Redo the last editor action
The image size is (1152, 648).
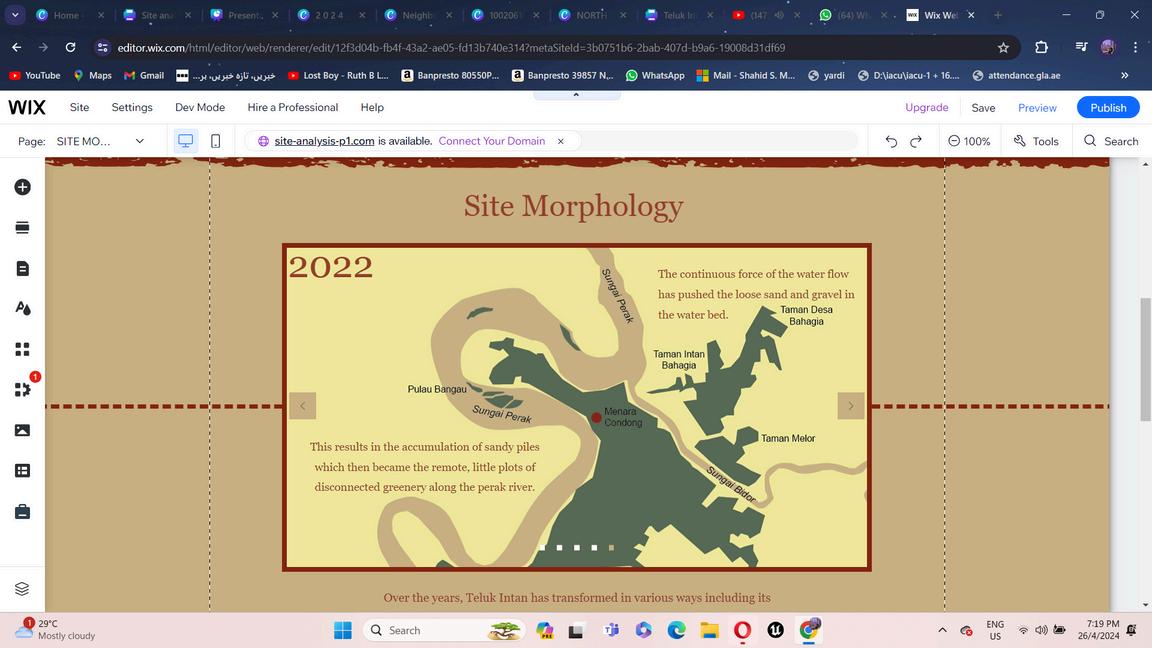point(916,141)
